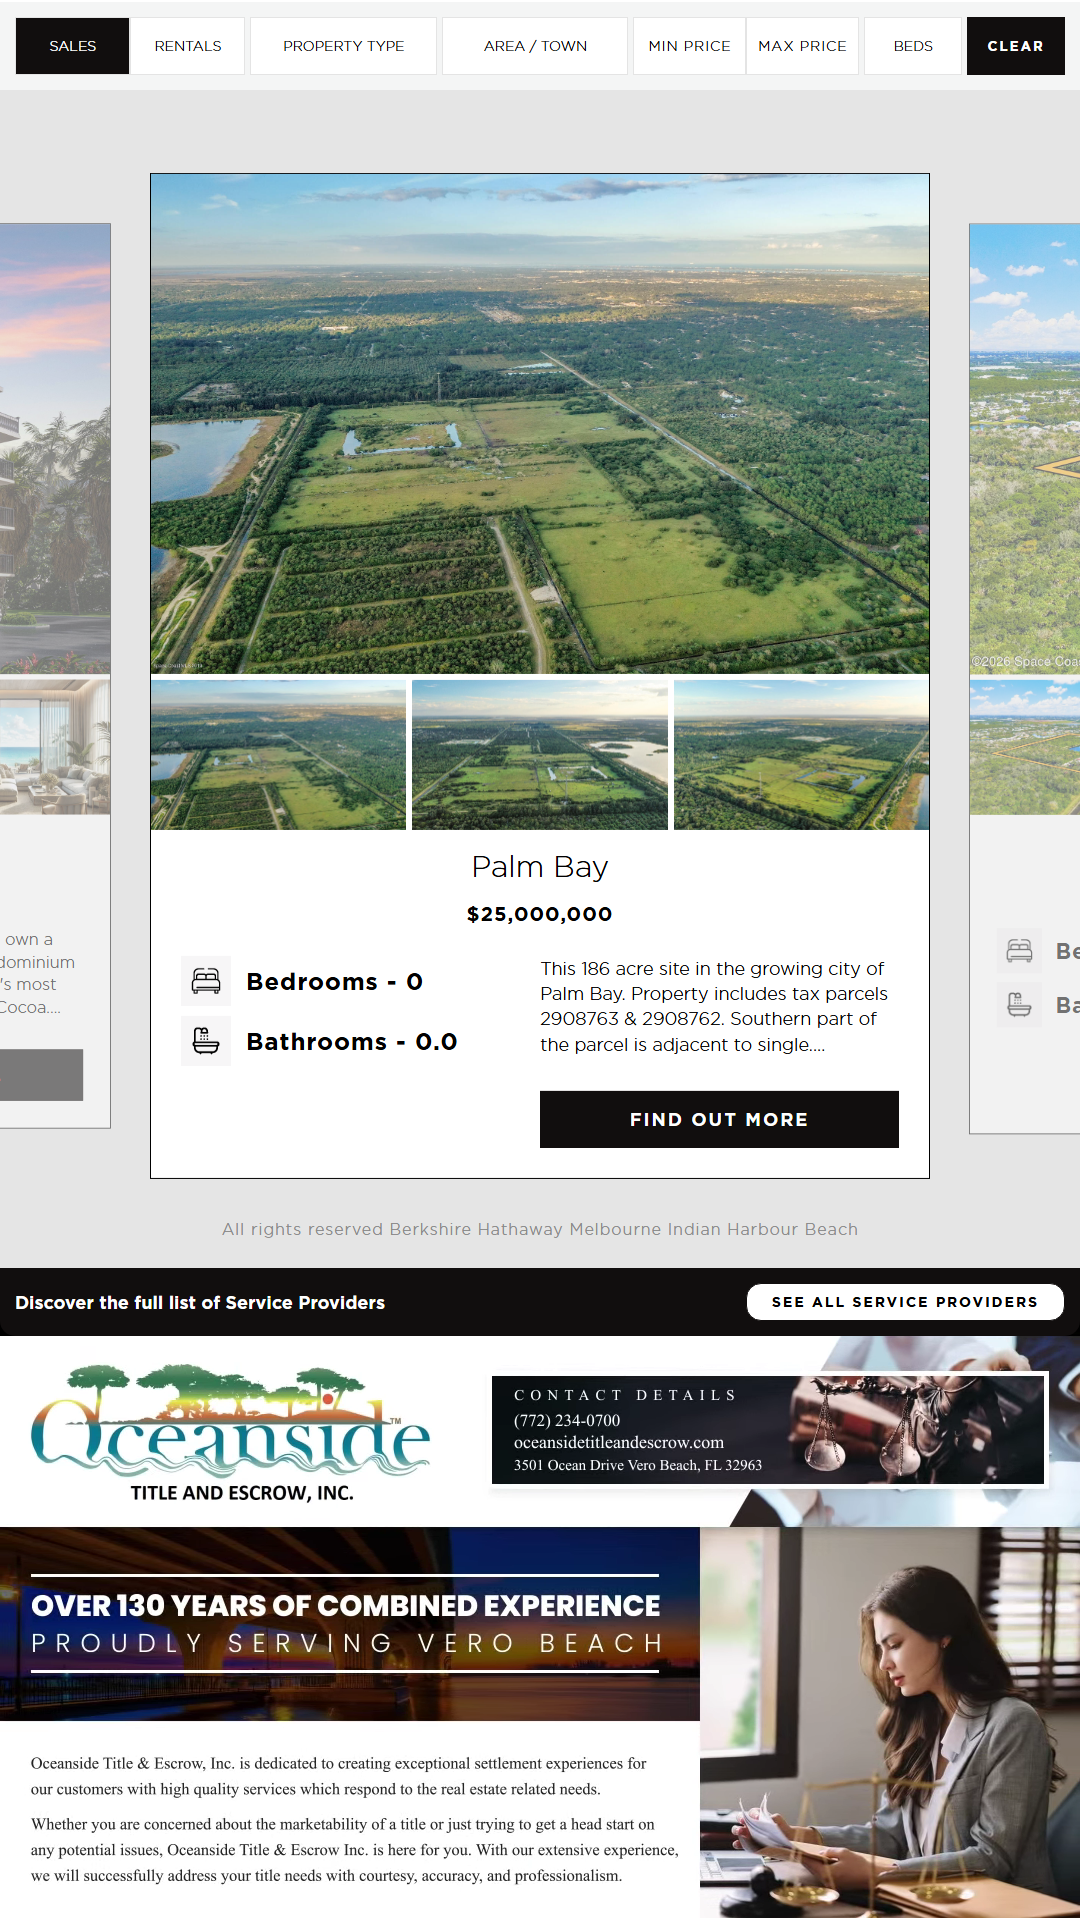Expand the Area / Town filter
This screenshot has height=1920, width=1080.
click(x=535, y=46)
